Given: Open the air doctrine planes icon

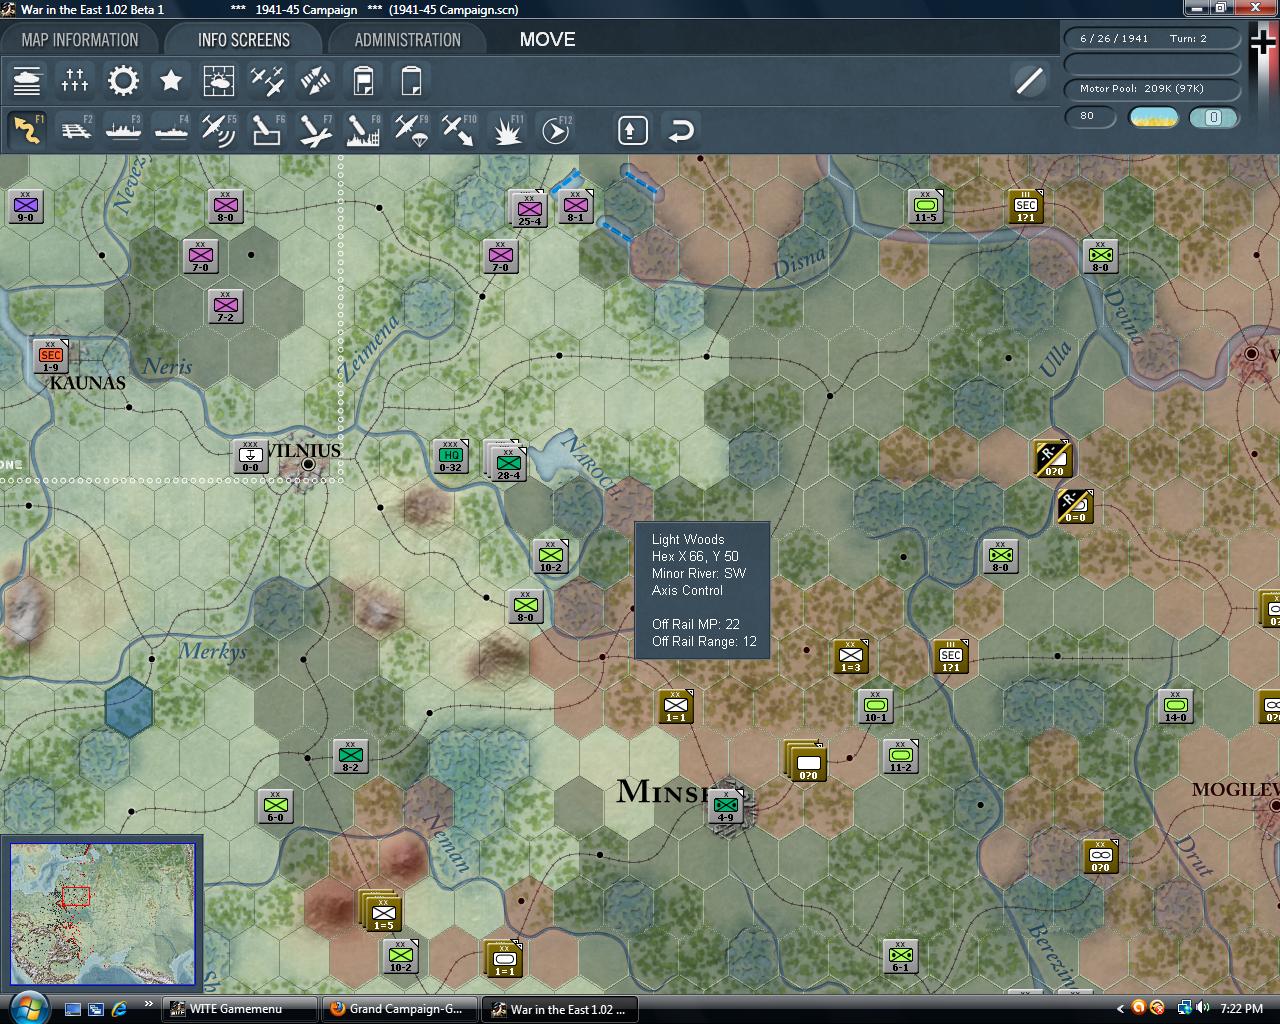Looking at the screenshot, I should click(267, 80).
